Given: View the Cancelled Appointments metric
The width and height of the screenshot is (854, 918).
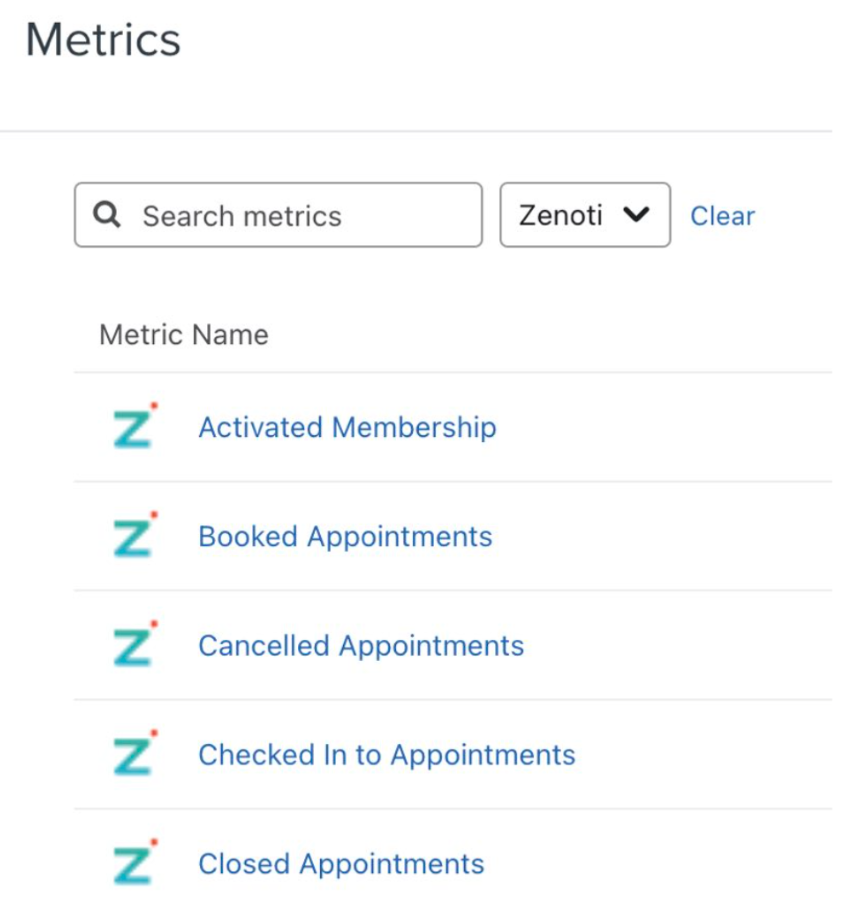Looking at the screenshot, I should (361, 645).
